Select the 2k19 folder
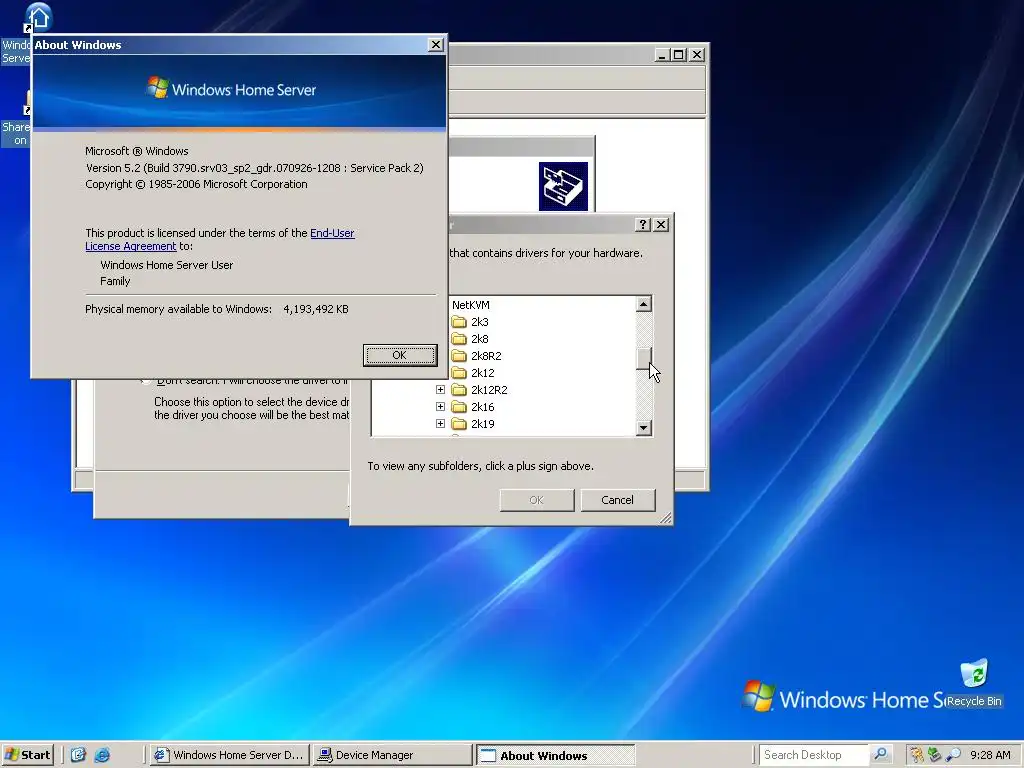This screenshot has height=768, width=1024. point(482,424)
